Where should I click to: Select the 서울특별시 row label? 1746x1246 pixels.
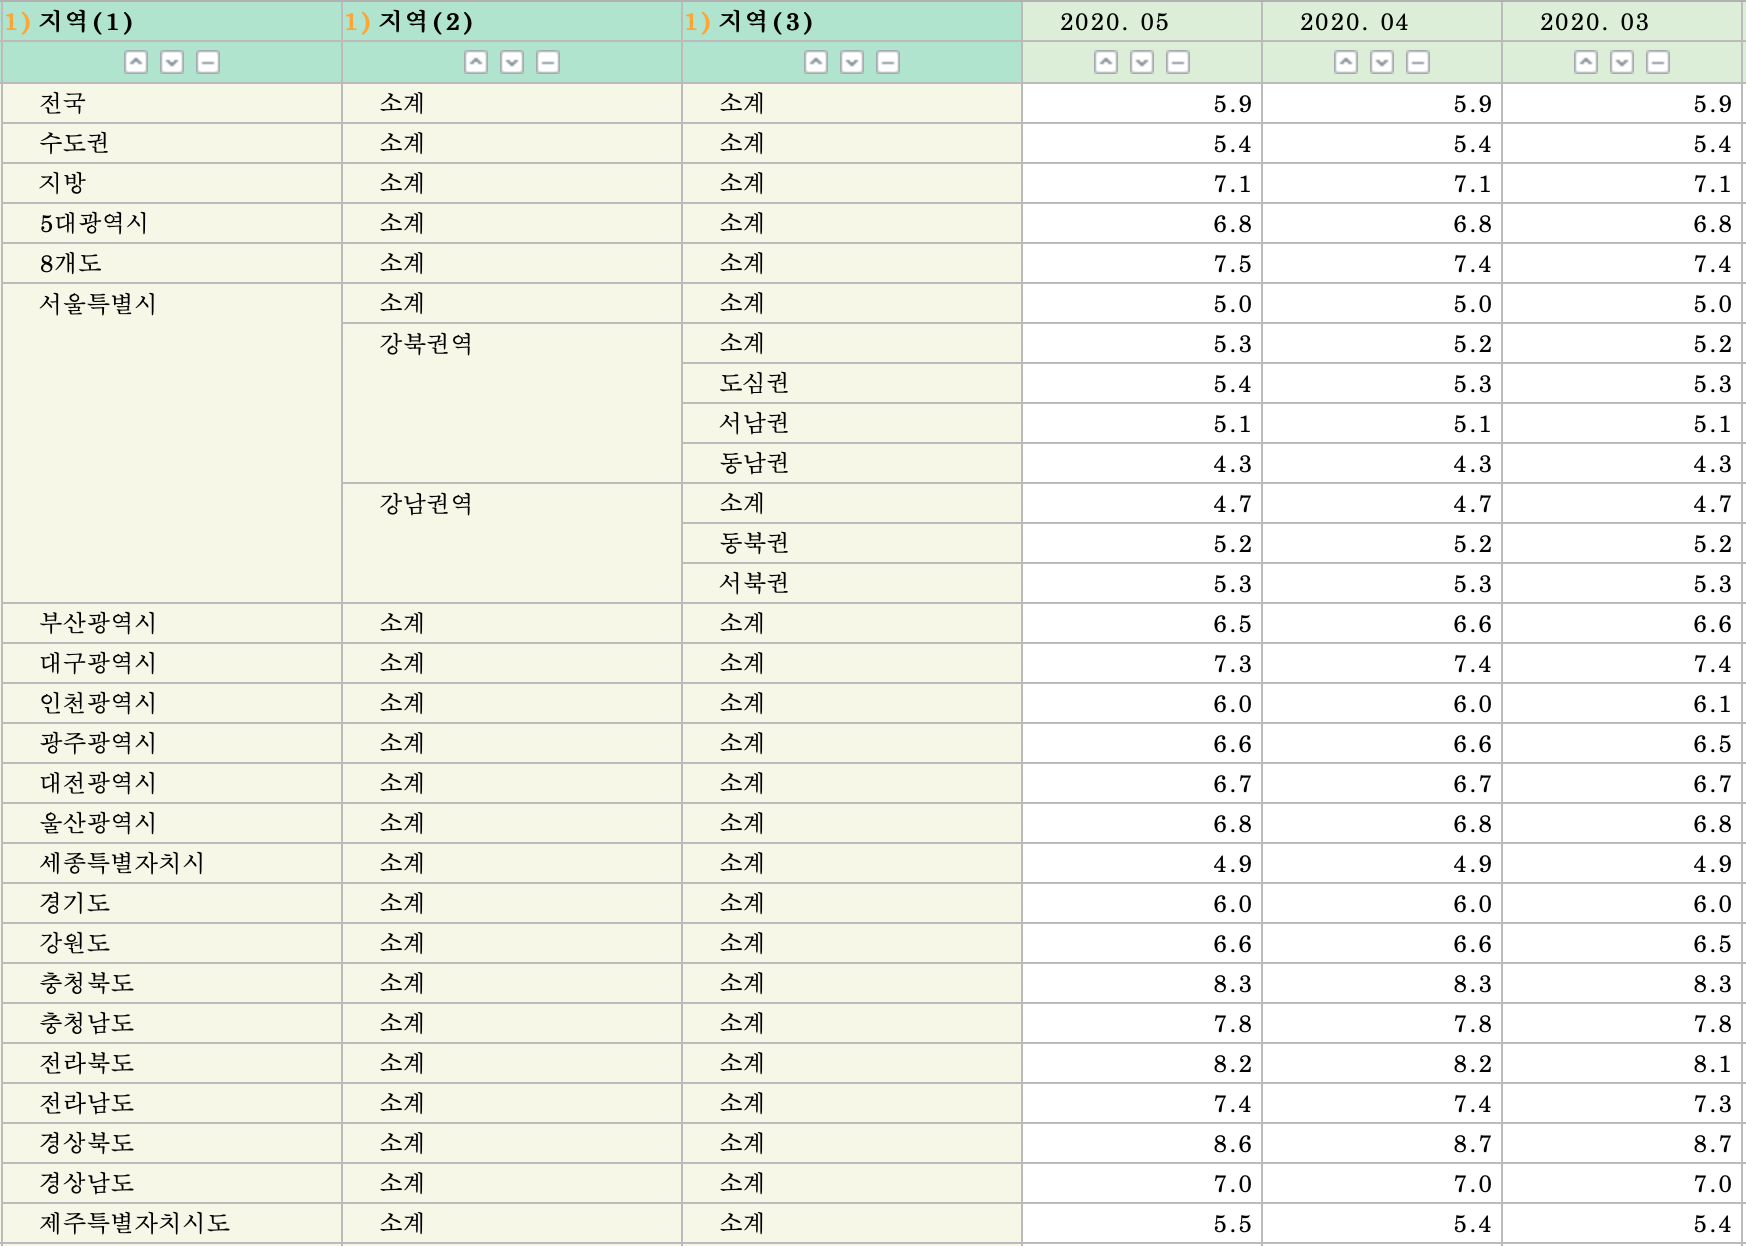[x=98, y=303]
